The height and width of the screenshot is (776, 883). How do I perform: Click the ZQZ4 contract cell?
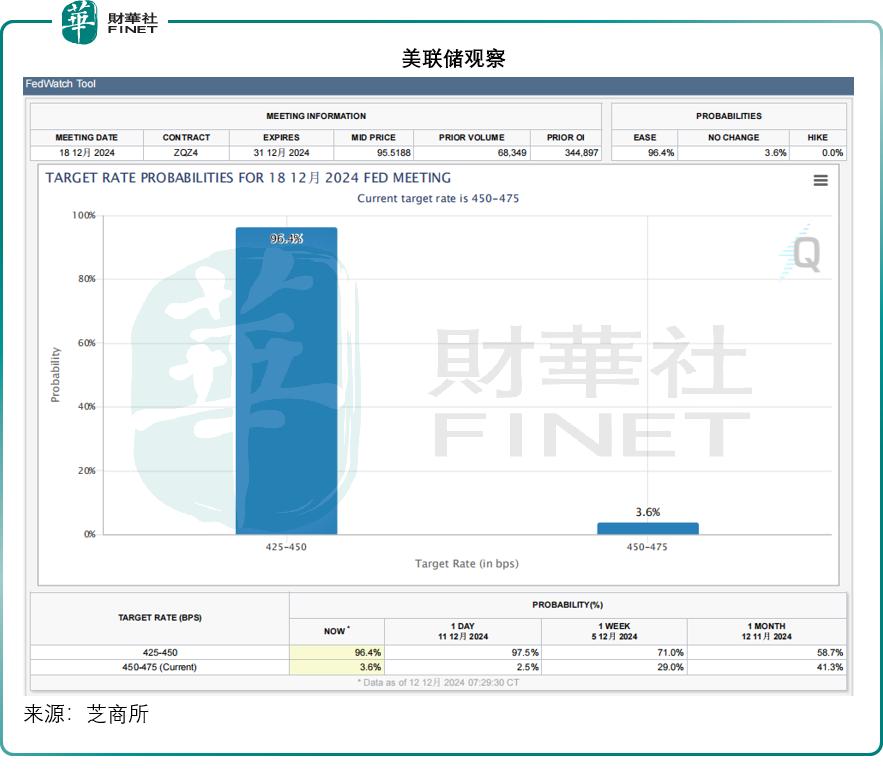coord(186,153)
